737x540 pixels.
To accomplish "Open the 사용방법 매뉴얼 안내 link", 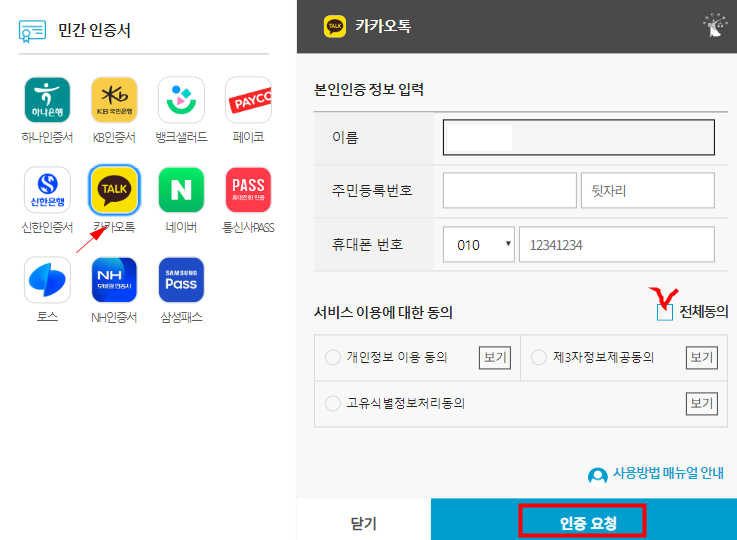I will pos(668,473).
